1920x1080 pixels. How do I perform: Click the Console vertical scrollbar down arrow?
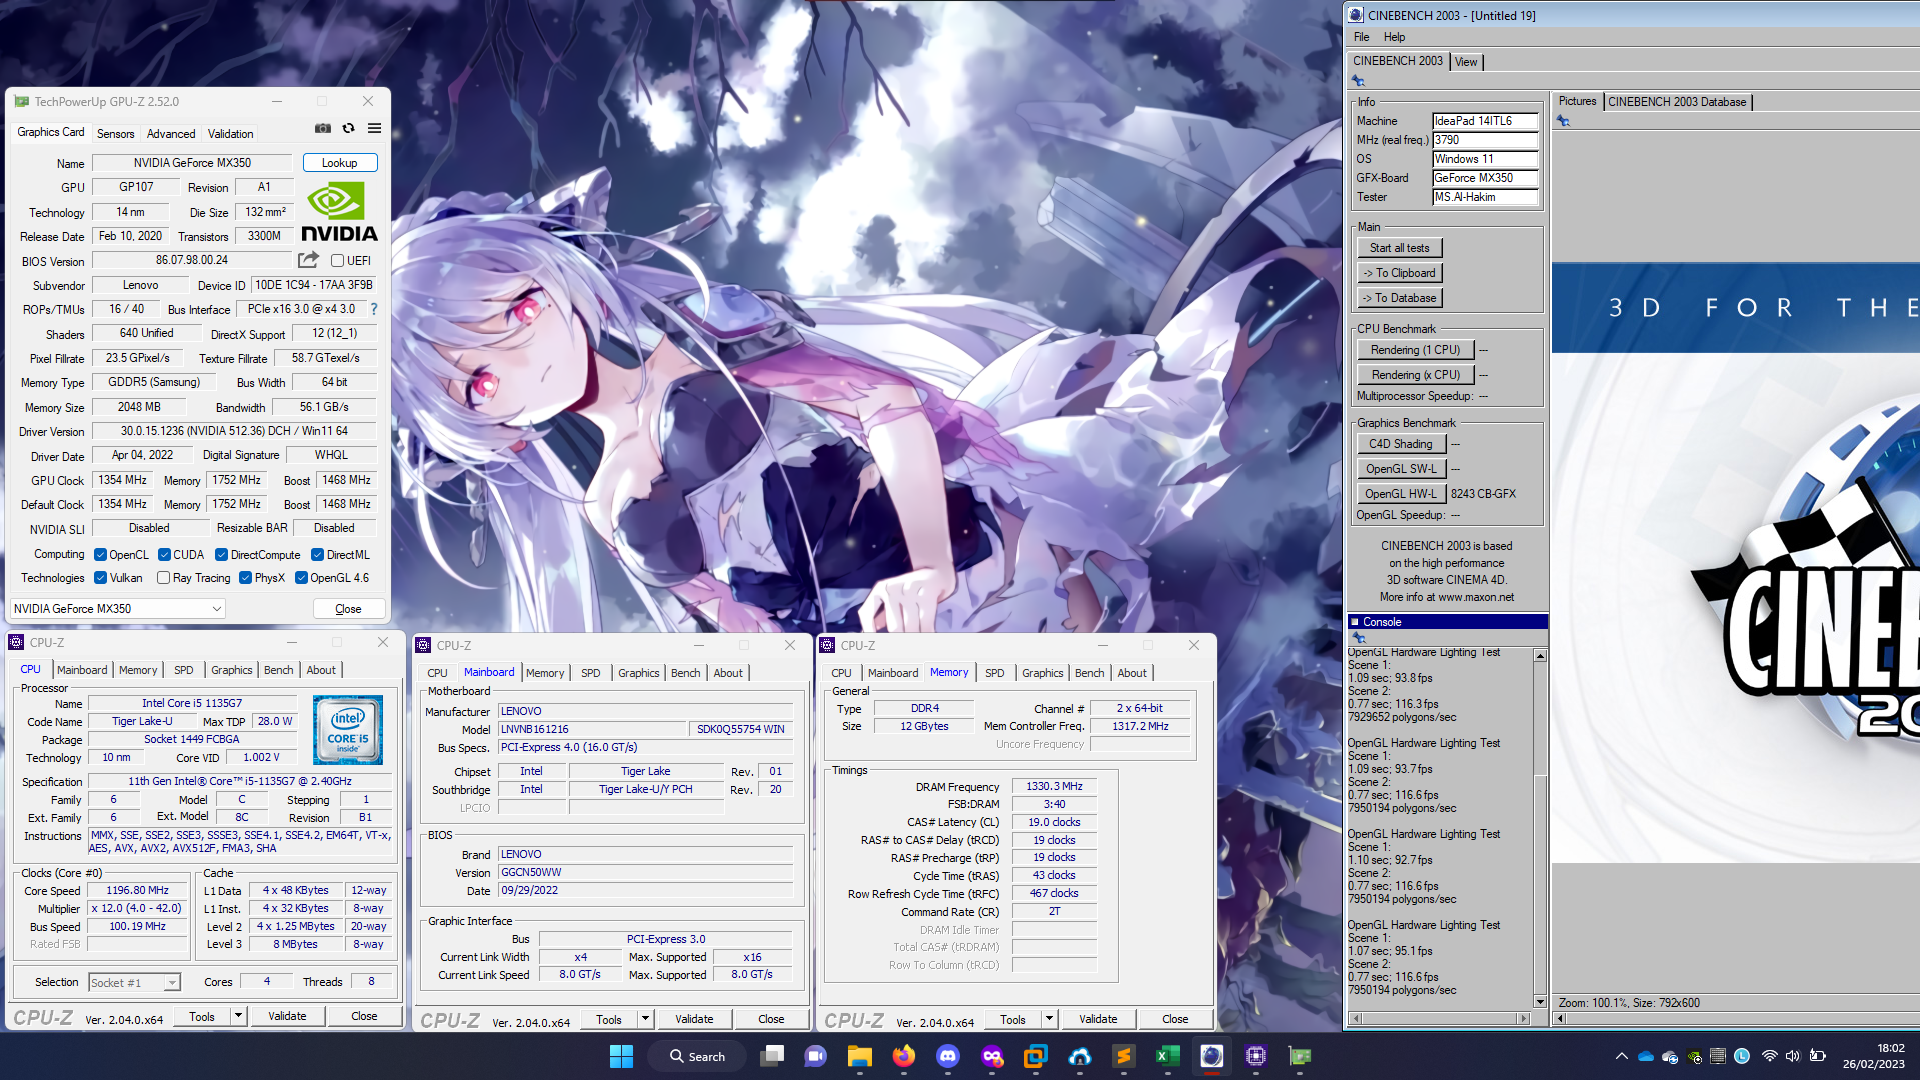(x=1540, y=1002)
